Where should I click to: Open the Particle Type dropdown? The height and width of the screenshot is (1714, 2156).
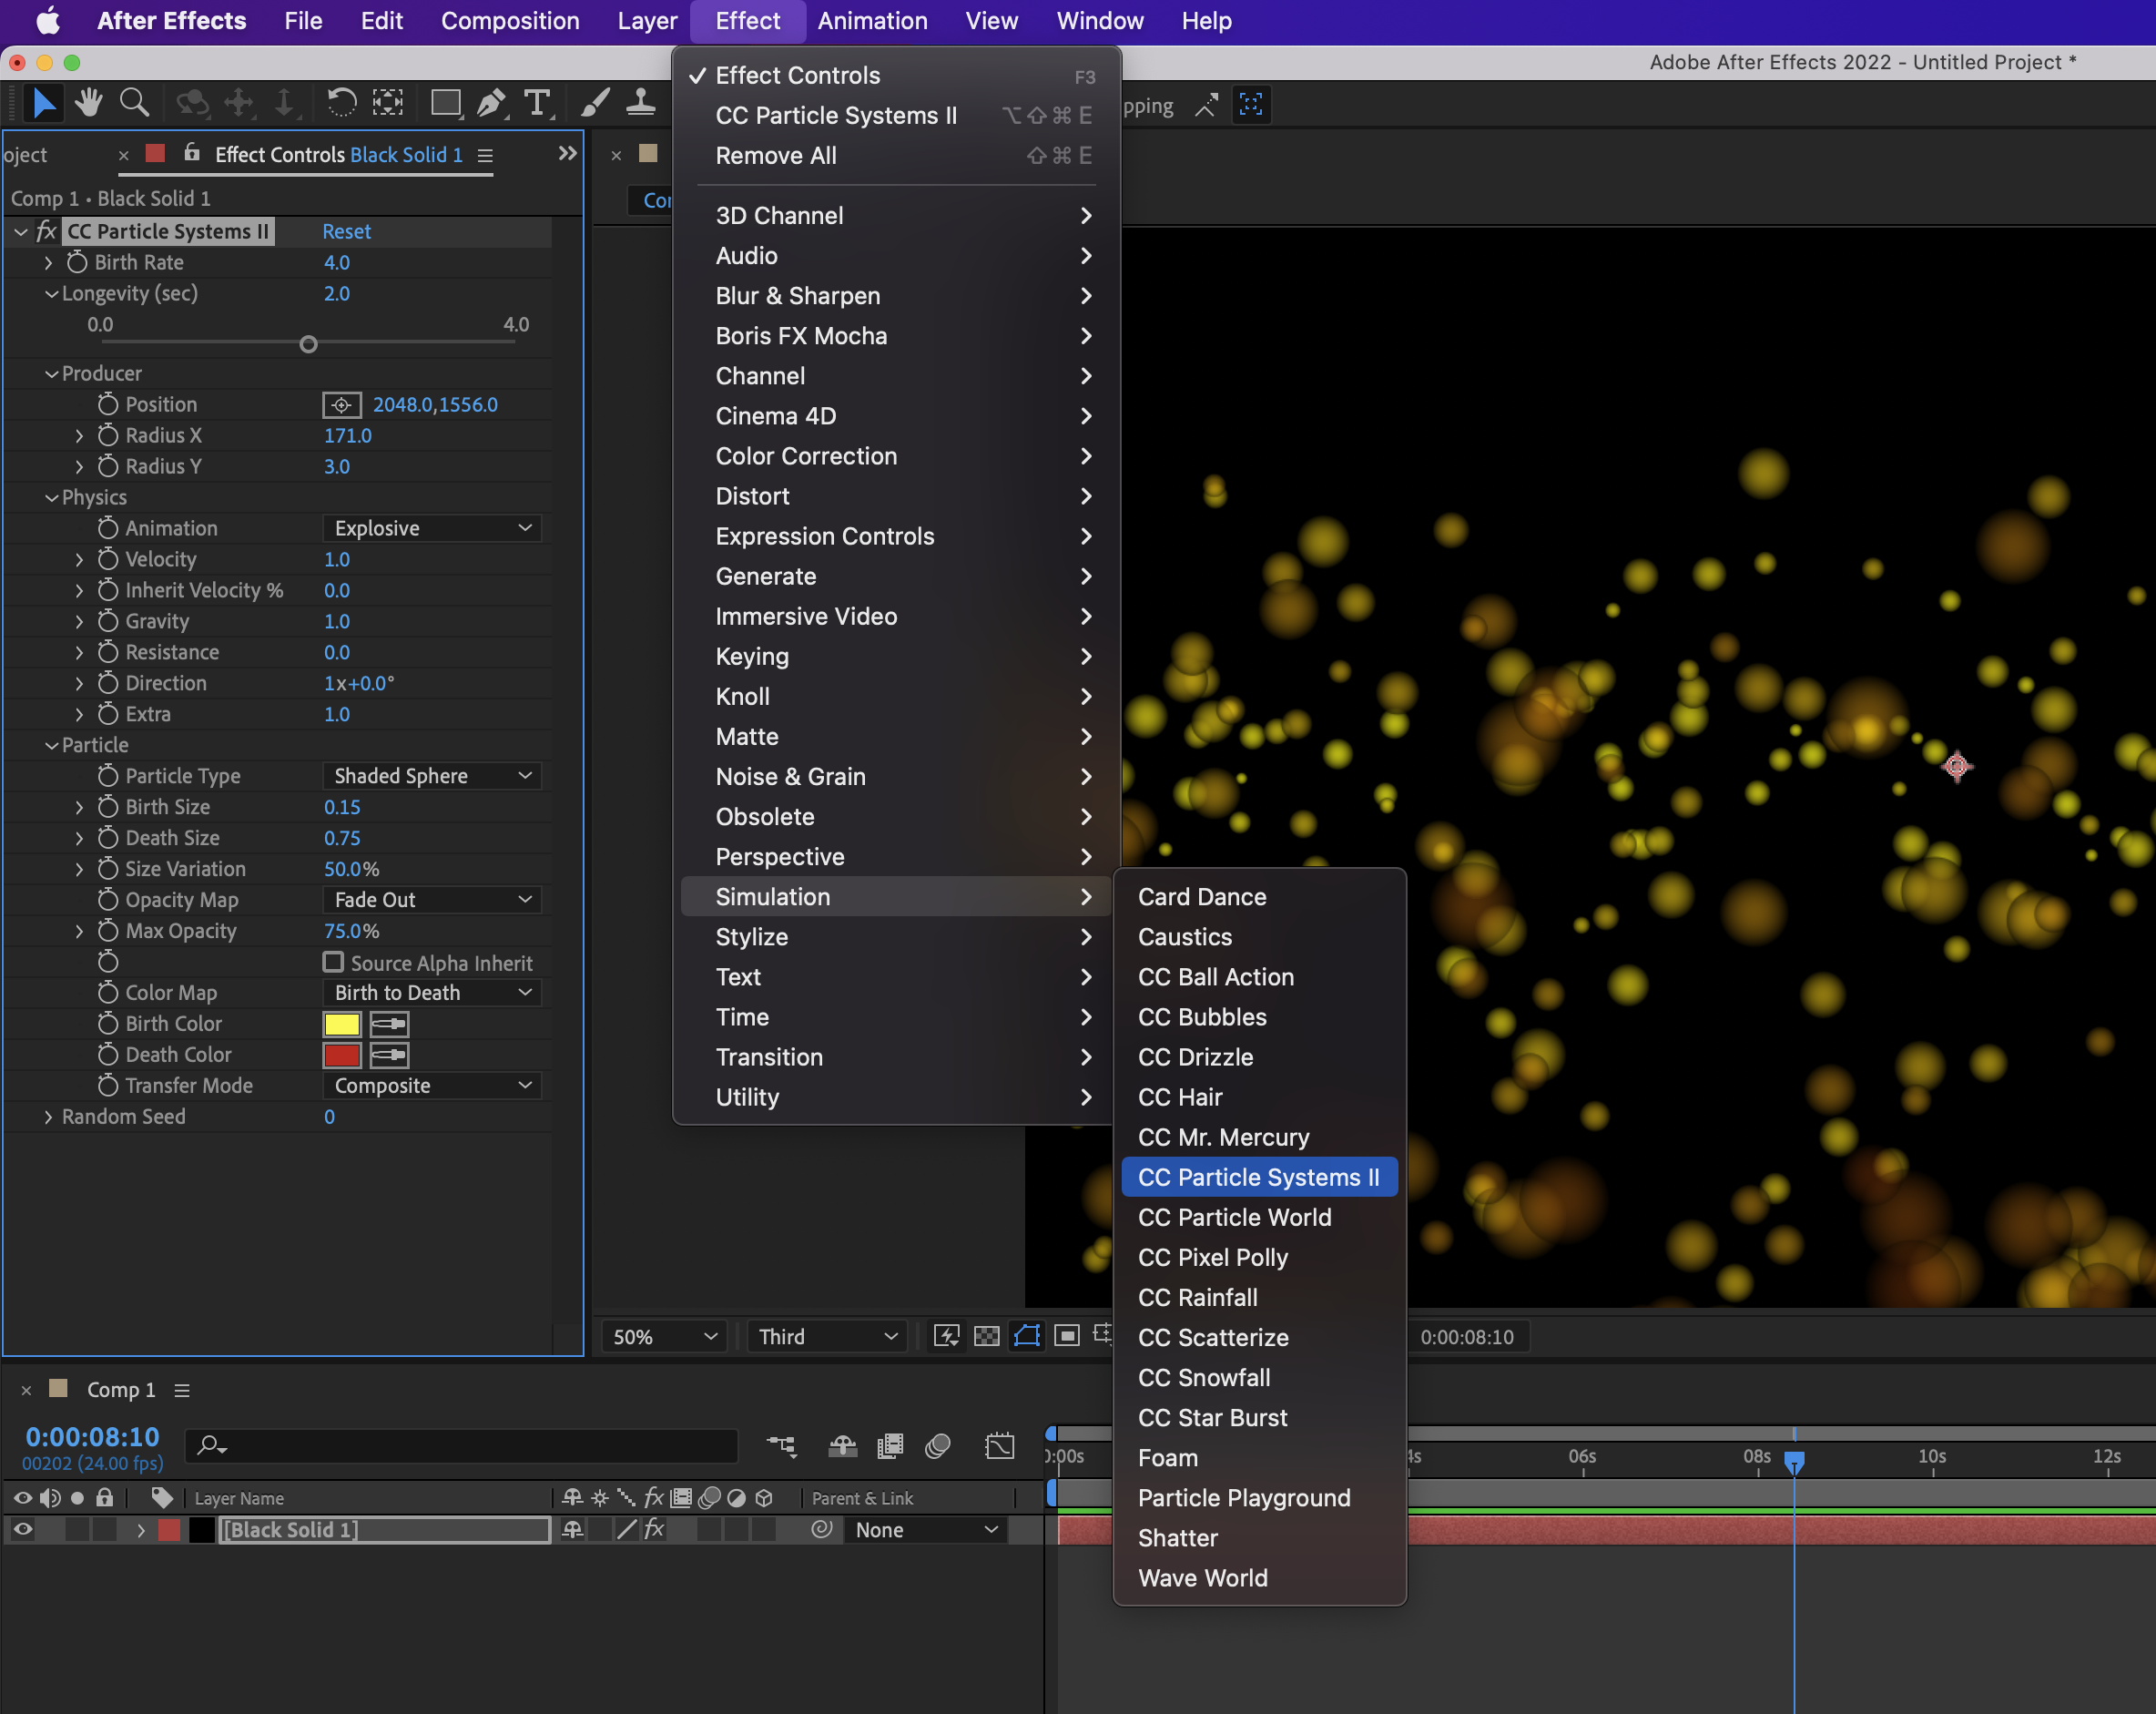click(432, 775)
